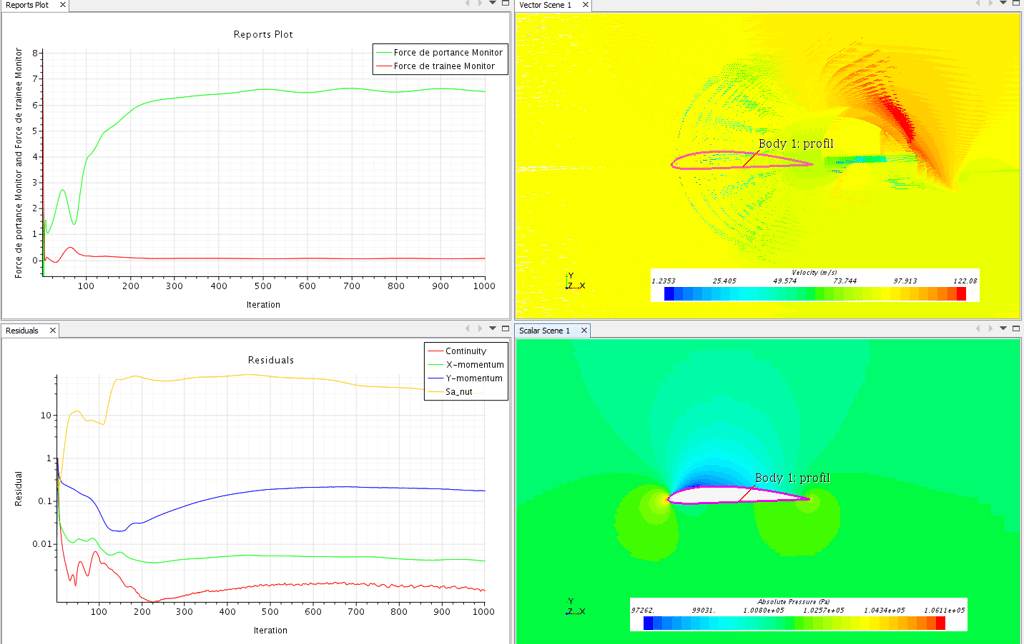
Task: Open tab list dropdown of Residuals panel
Action: tap(492, 328)
